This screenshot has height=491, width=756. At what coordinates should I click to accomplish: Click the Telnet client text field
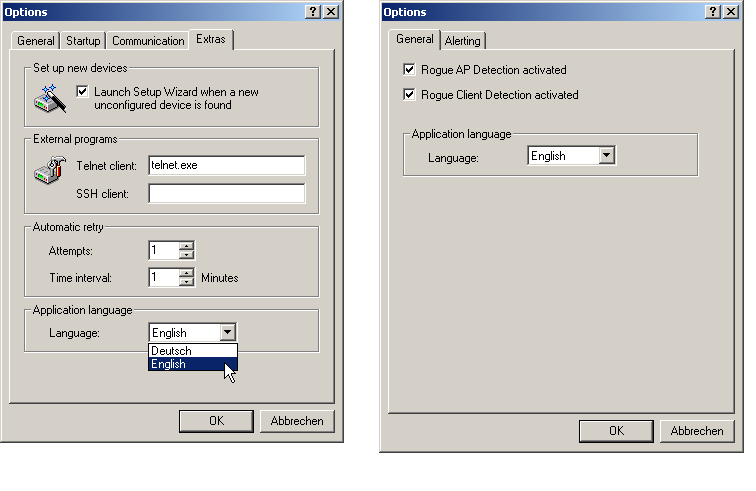[226, 165]
